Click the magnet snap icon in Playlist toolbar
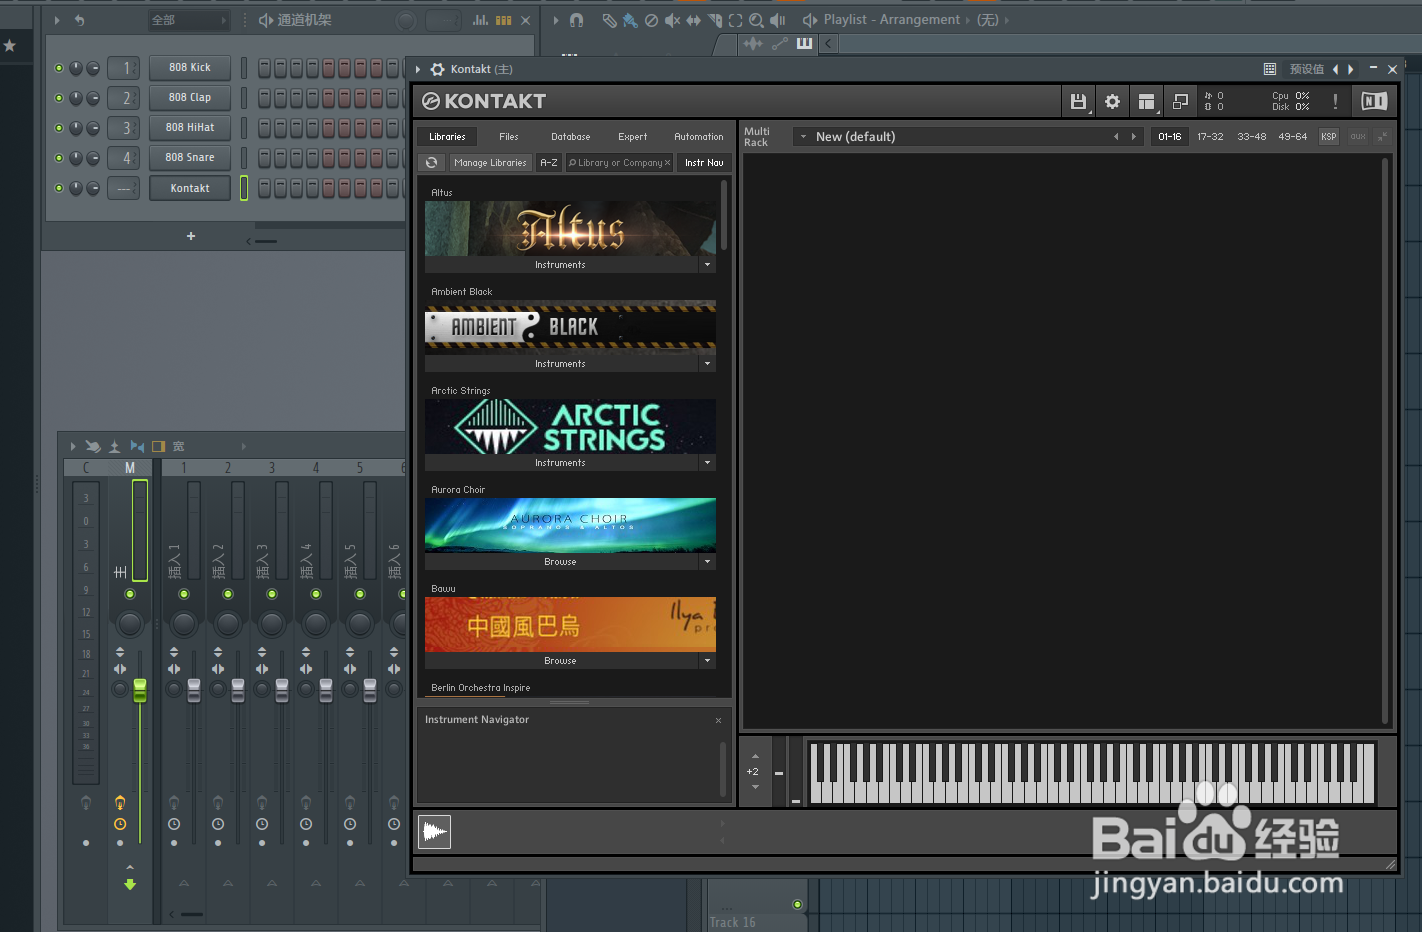This screenshot has width=1422, height=932. 576,20
